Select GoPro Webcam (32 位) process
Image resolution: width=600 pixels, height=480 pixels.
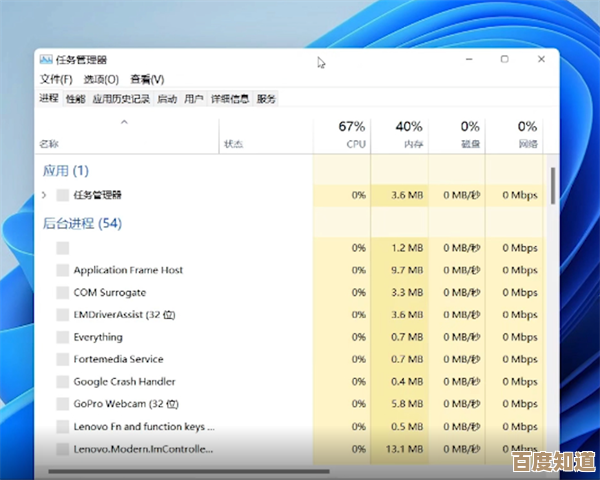pyautogui.click(x=126, y=404)
